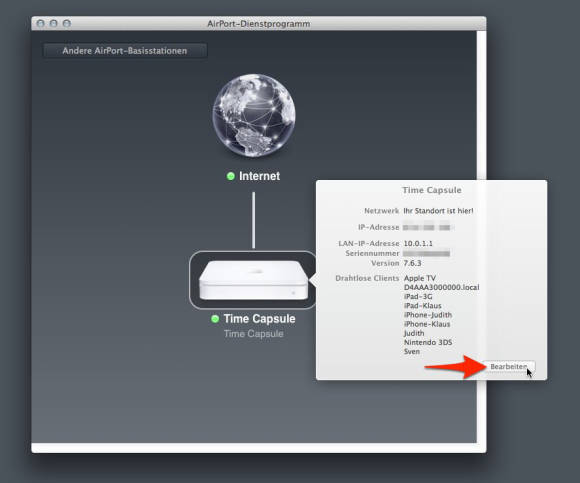Viewport: 580px width, 483px height.
Task: Click the 'Drahtlose Clients' label
Action: pyautogui.click(x=367, y=278)
